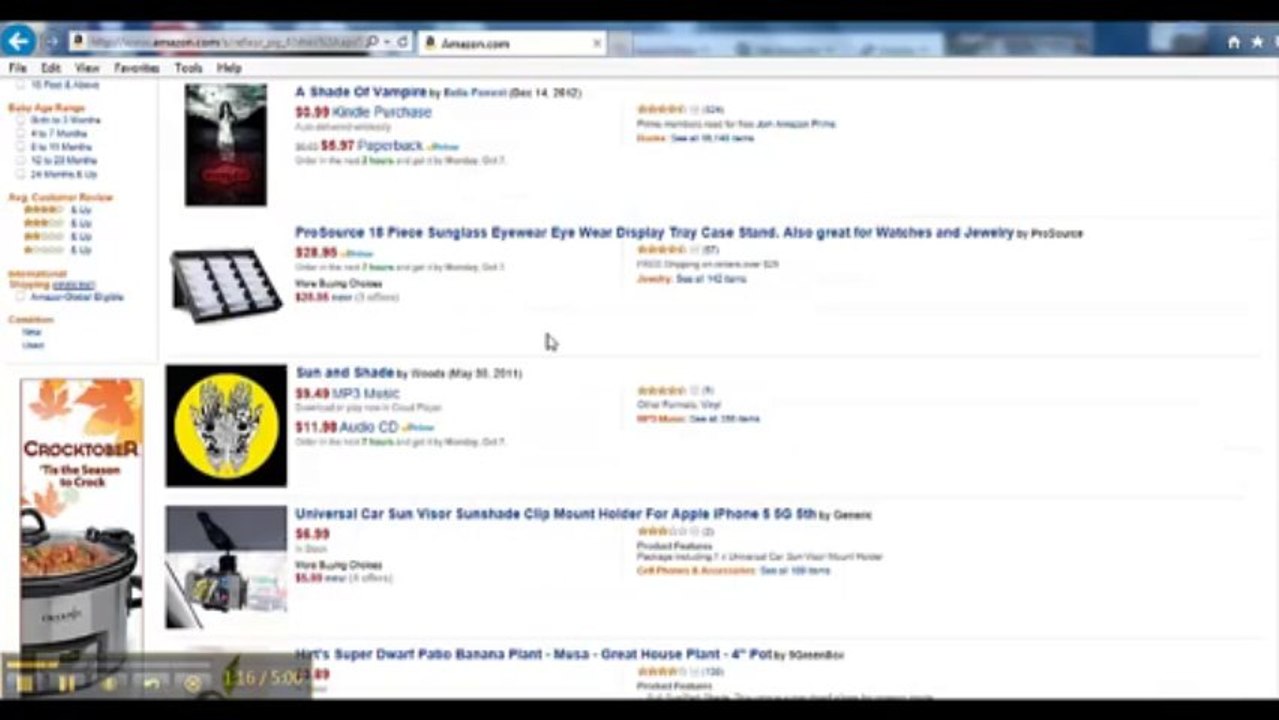1279x720 pixels.
Task: Open the File menu
Action: tap(17, 68)
